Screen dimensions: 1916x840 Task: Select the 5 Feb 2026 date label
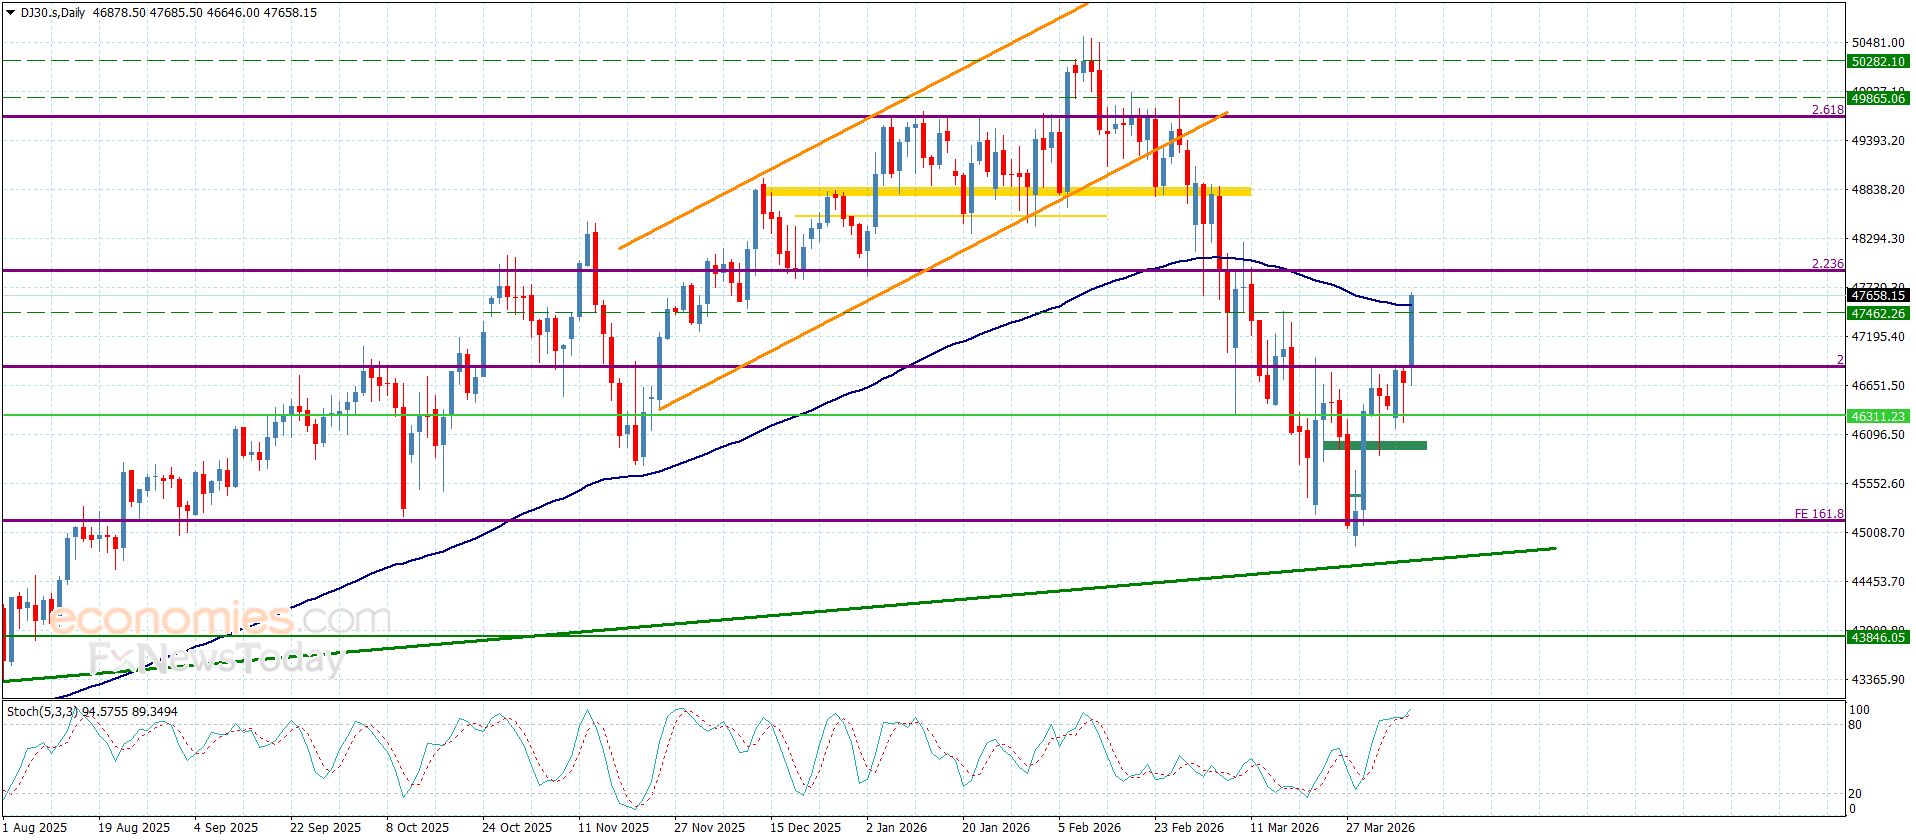click(1089, 828)
